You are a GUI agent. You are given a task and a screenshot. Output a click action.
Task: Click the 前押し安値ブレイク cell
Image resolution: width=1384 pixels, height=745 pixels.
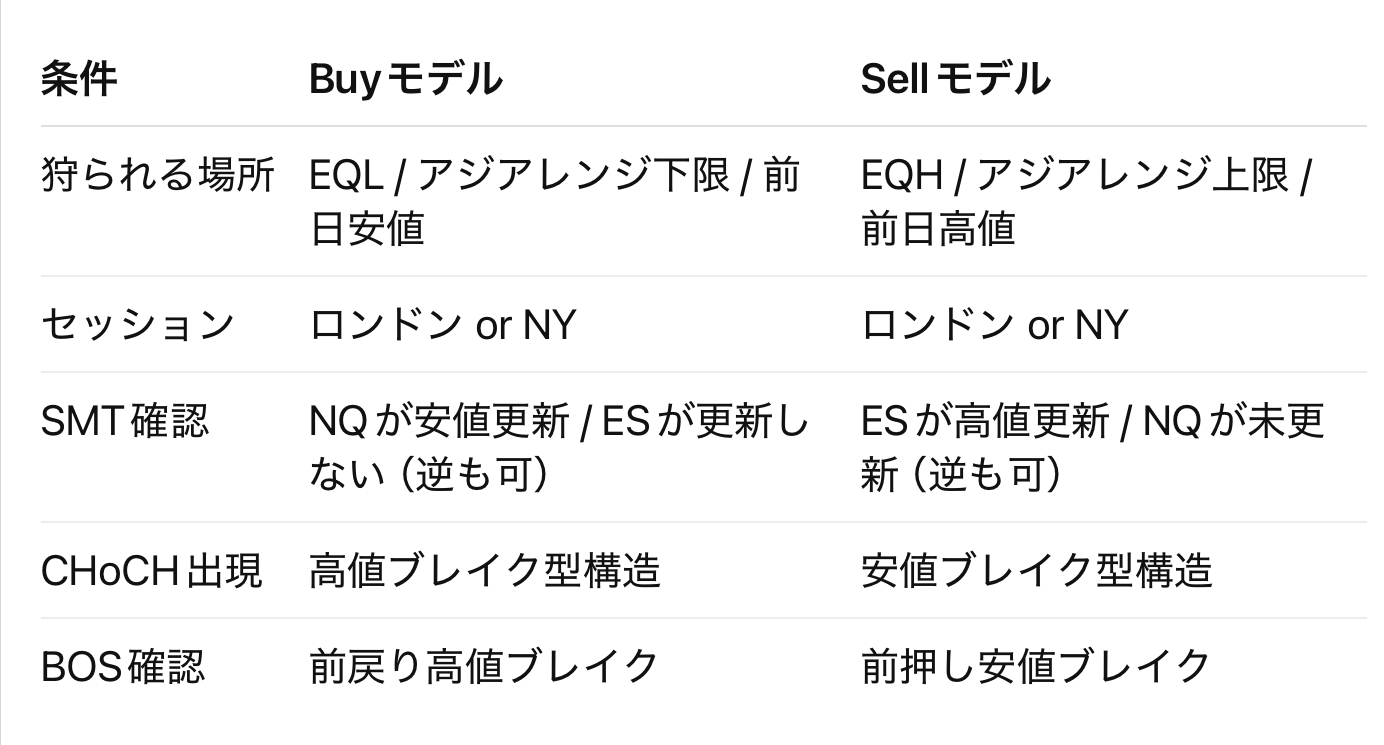click(x=1036, y=667)
